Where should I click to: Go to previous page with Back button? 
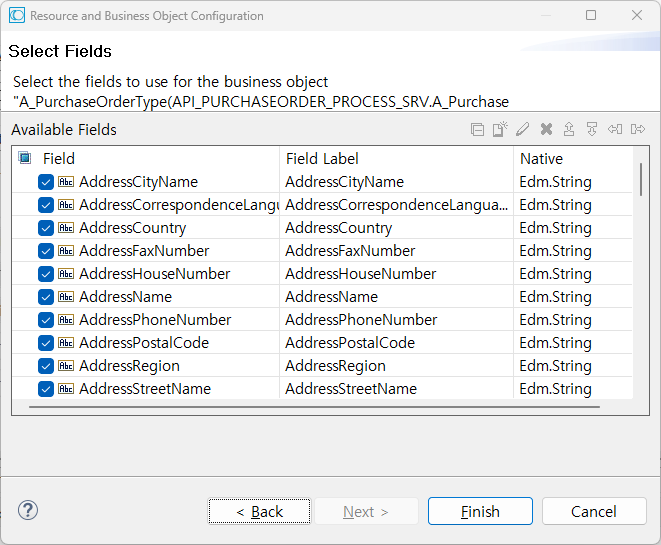pyautogui.click(x=259, y=511)
